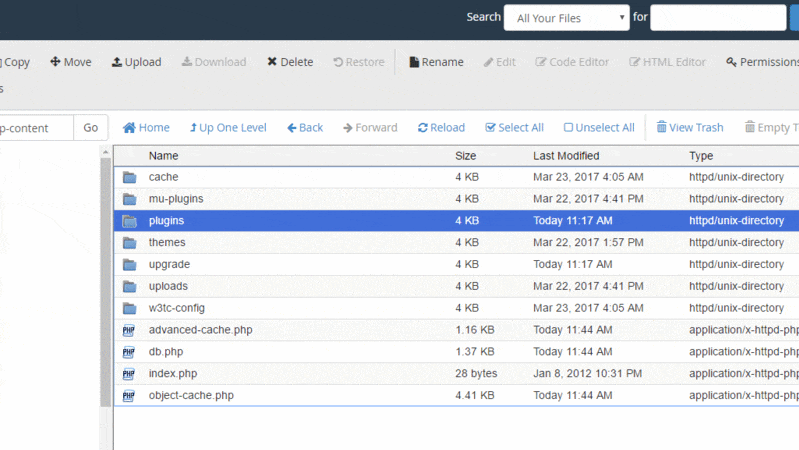This screenshot has height=450, width=799.
Task: Click the Restore toolbar button
Action: tap(359, 62)
